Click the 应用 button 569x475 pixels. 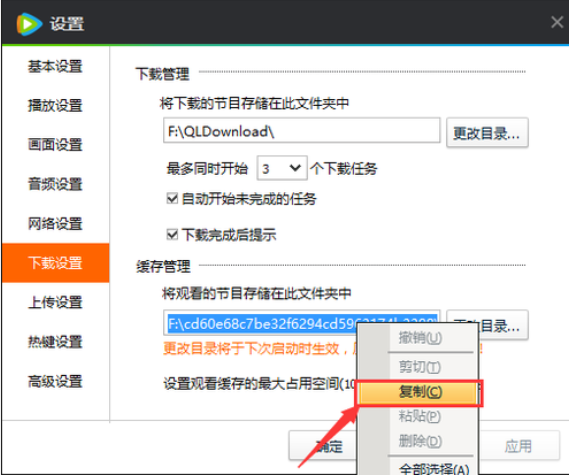click(x=519, y=446)
